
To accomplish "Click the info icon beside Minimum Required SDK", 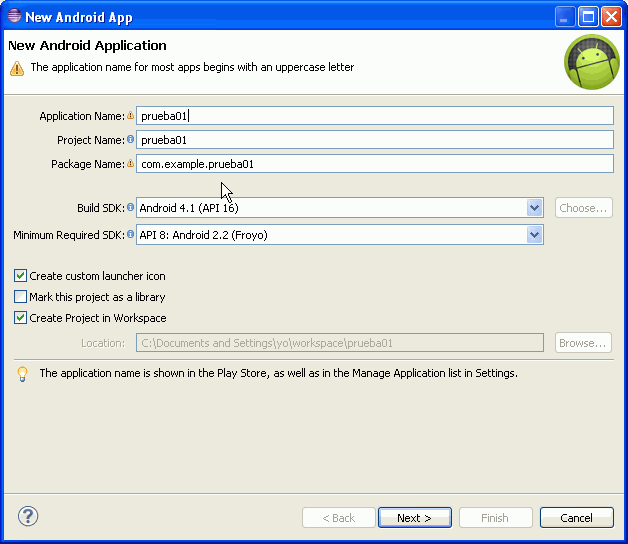I will 131,234.
